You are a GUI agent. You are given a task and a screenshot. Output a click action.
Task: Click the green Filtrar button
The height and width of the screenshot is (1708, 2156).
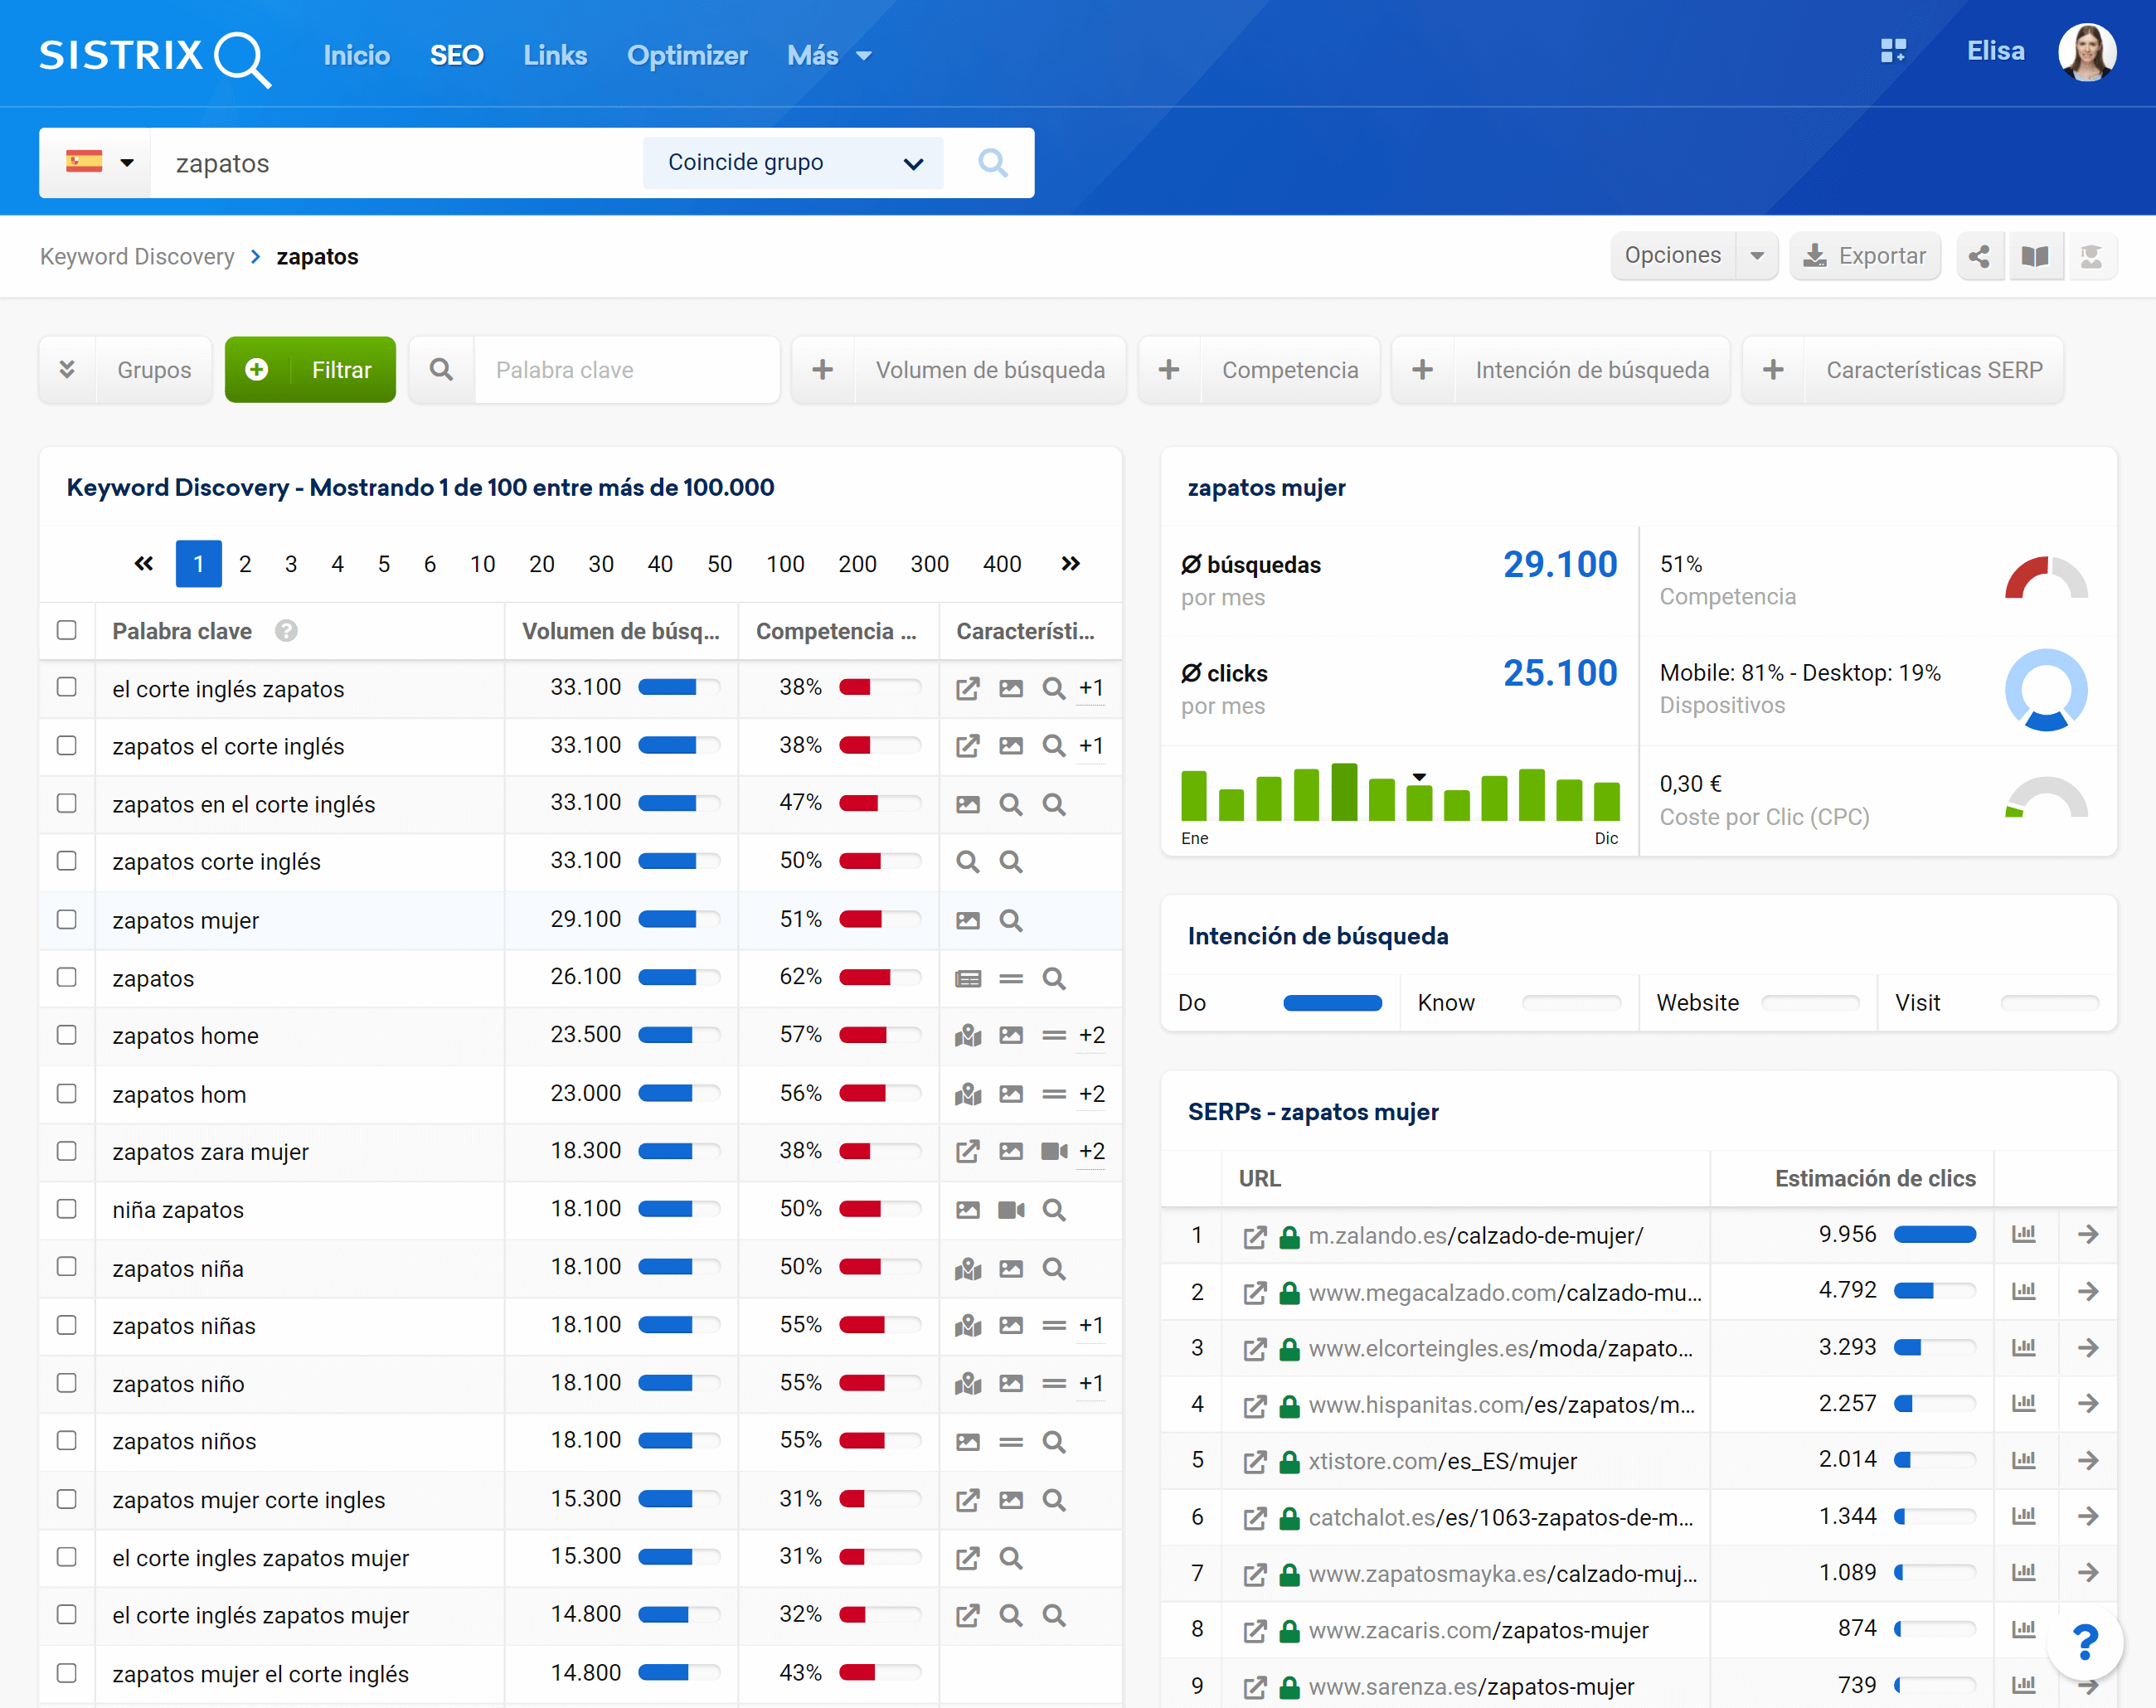pos(310,370)
